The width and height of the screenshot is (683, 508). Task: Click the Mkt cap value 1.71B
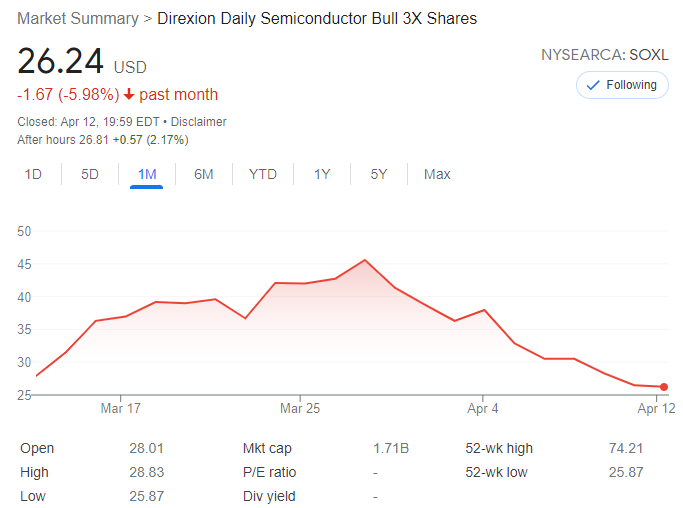click(x=391, y=448)
